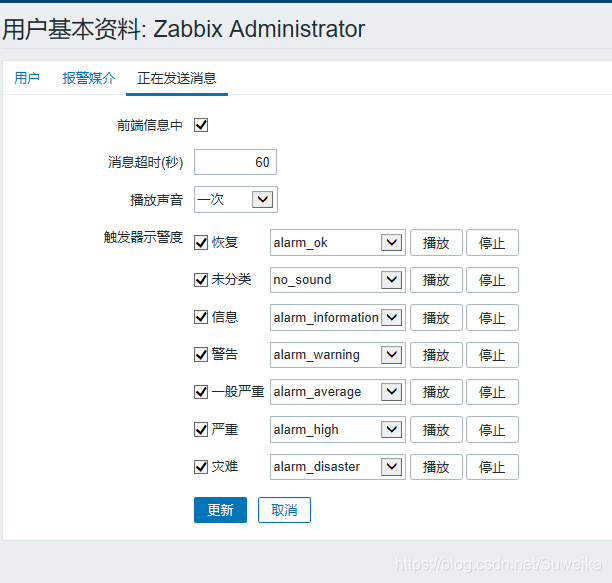The width and height of the screenshot is (612, 583).
Task: Expand the alarm_warning dropdown
Action: click(338, 355)
